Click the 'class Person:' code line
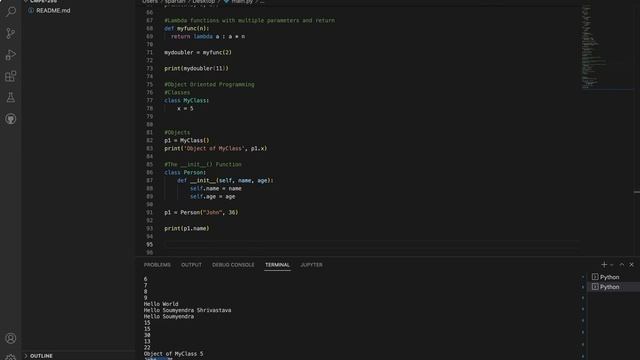Image resolution: width=640 pixels, height=360 pixels. click(185, 172)
